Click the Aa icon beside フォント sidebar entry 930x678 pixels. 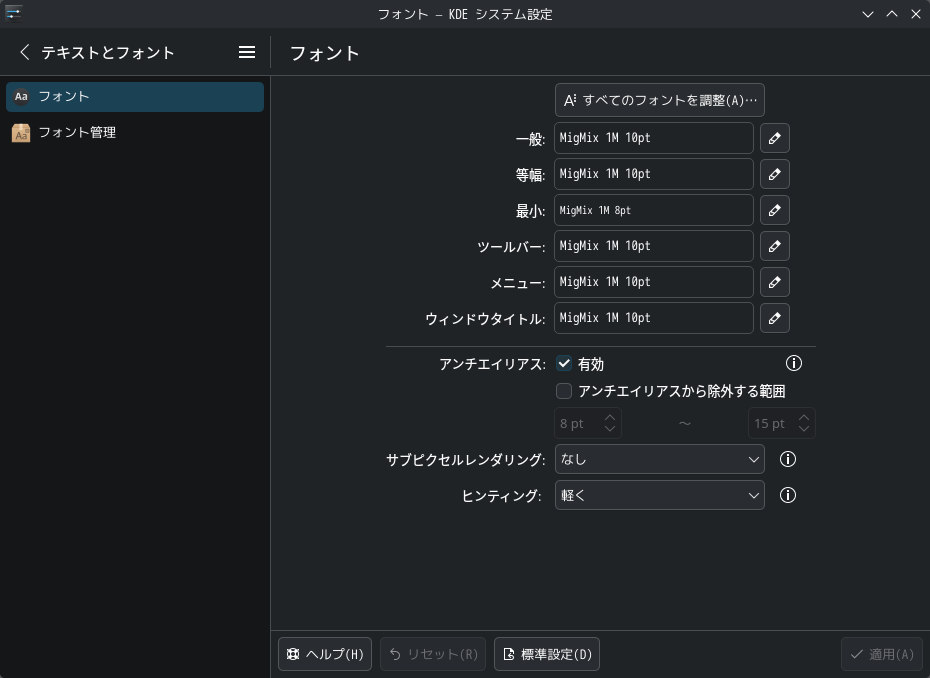point(21,96)
